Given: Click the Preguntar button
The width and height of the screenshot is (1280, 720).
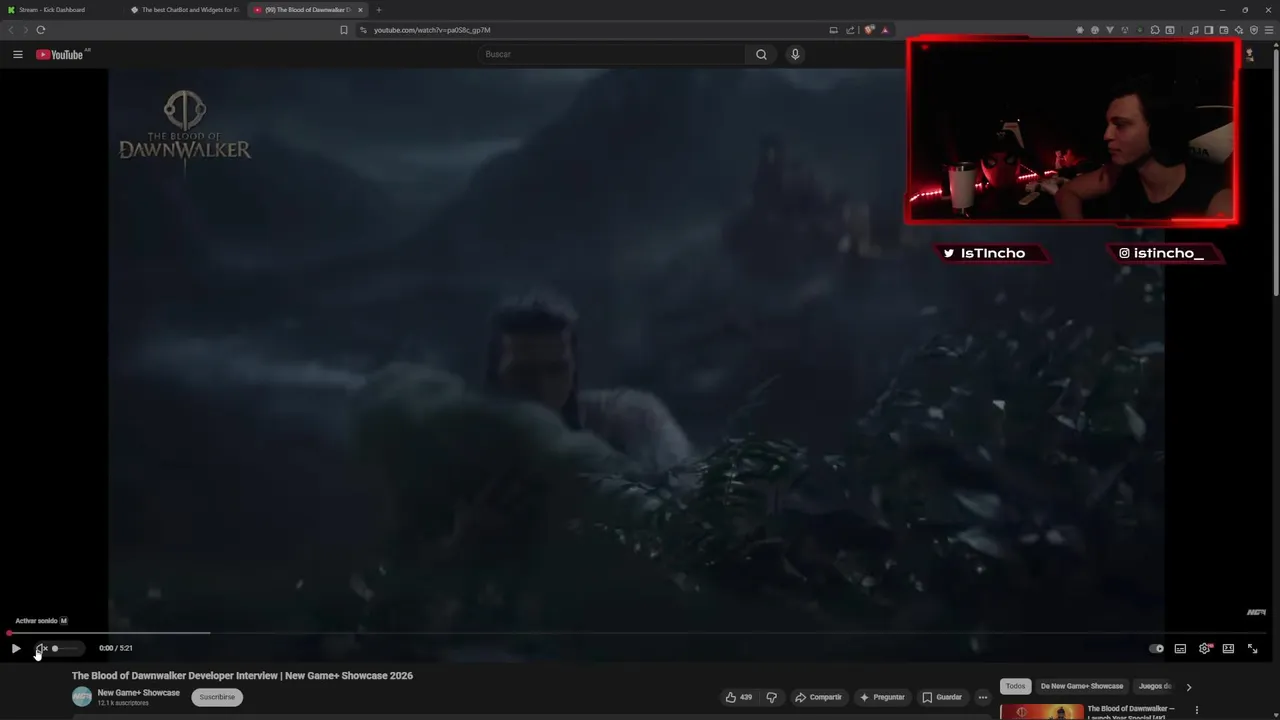Looking at the screenshot, I should 881,697.
